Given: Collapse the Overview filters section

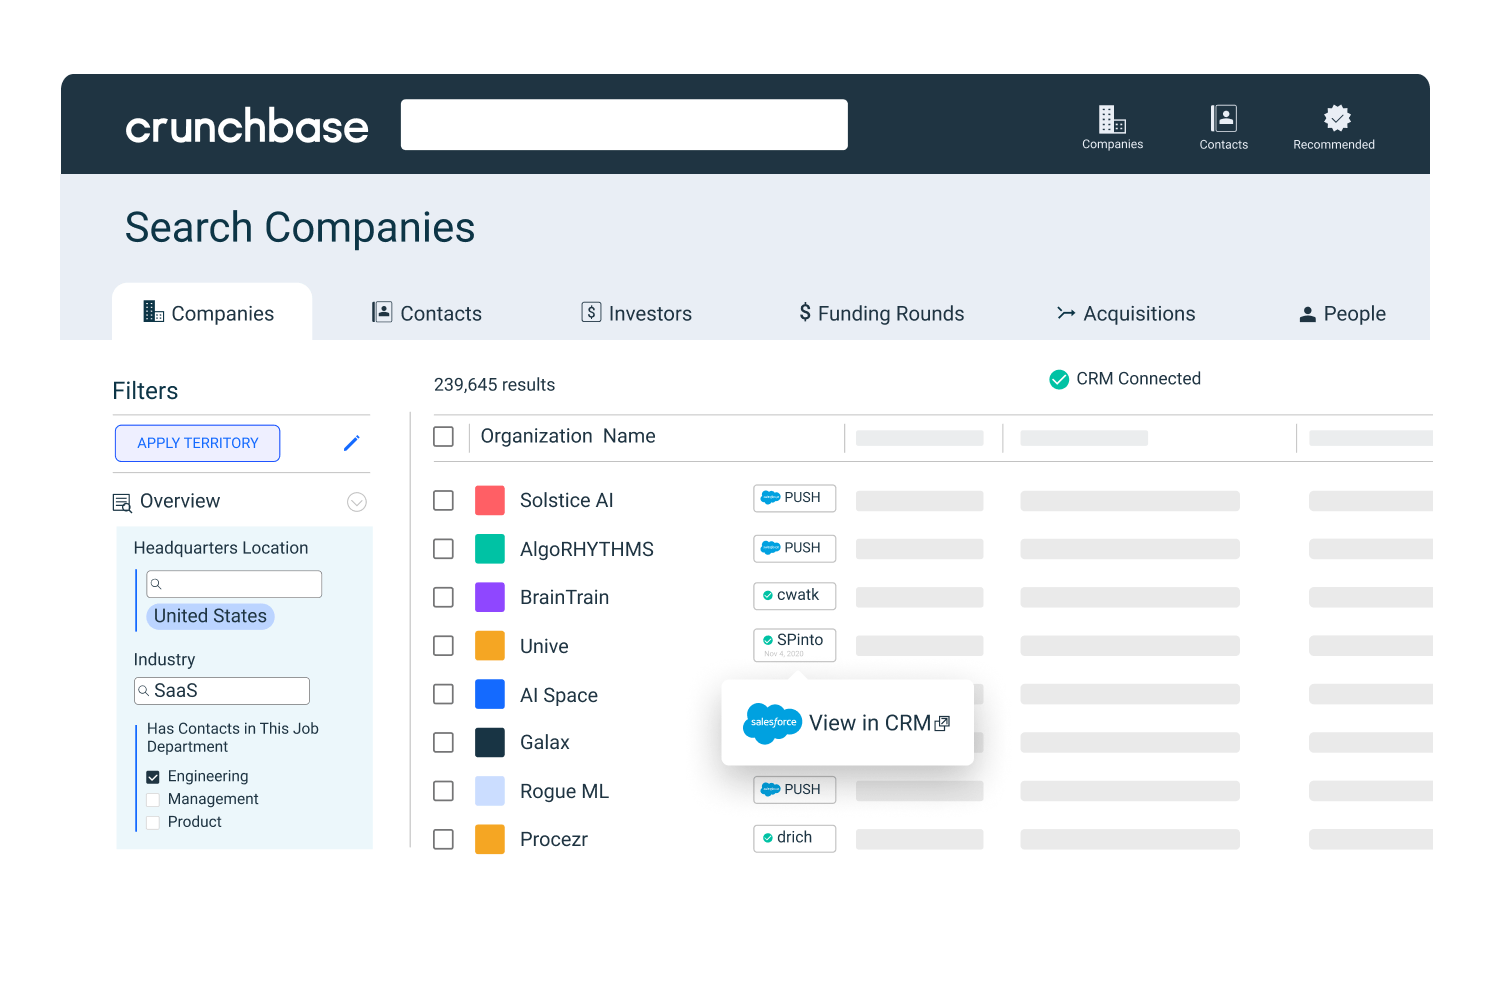Looking at the screenshot, I should [357, 501].
